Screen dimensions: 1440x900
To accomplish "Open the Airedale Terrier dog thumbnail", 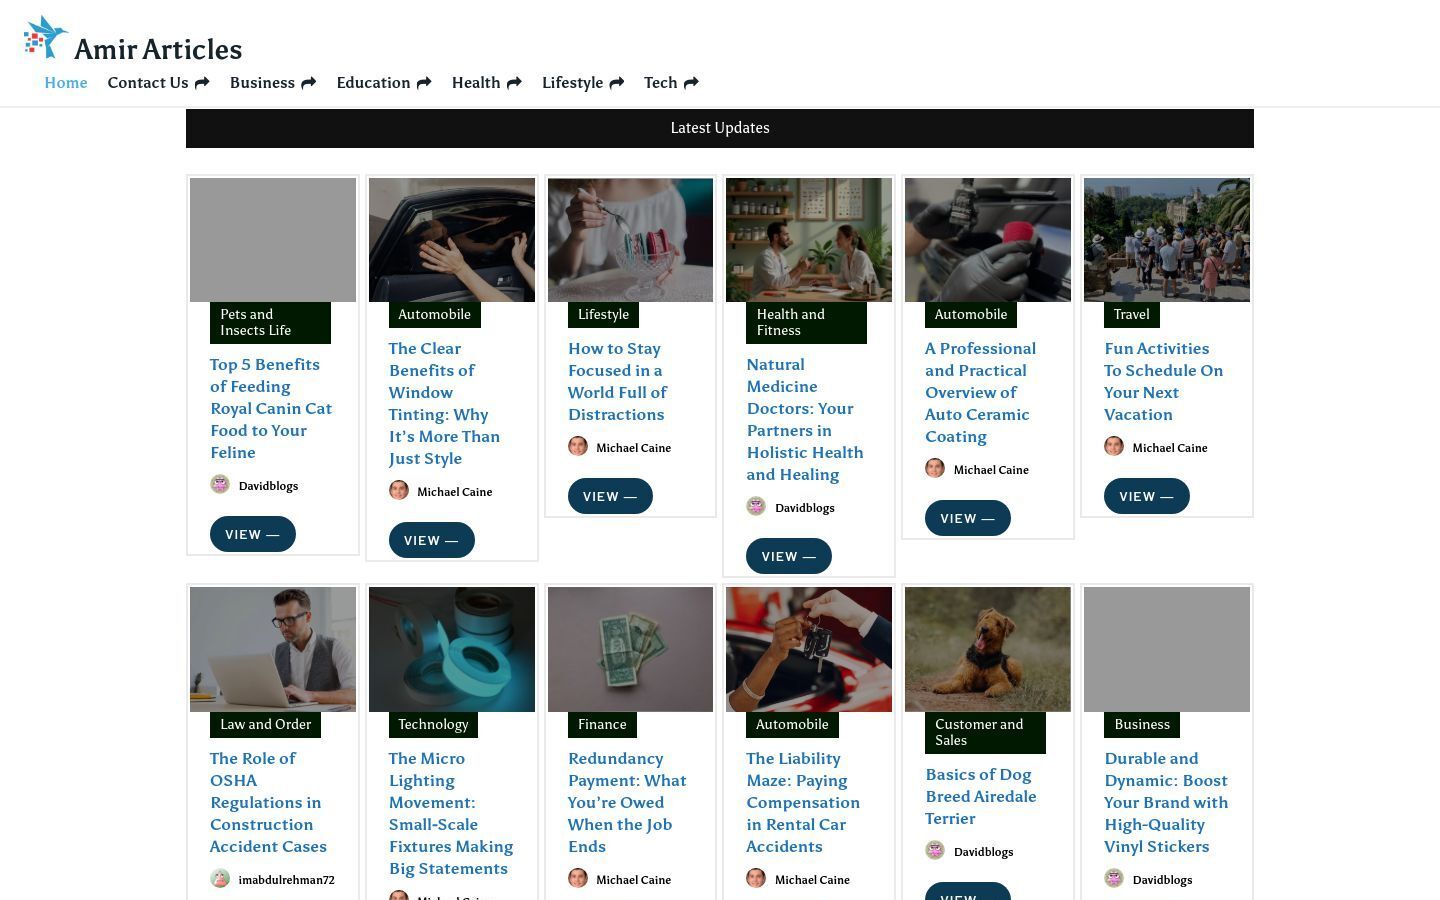I will [x=988, y=650].
